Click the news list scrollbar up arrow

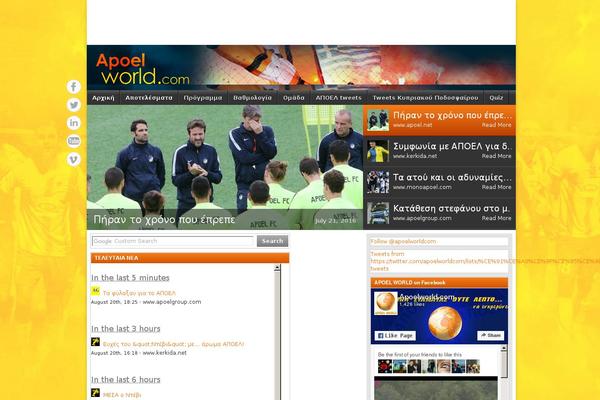[277, 268]
